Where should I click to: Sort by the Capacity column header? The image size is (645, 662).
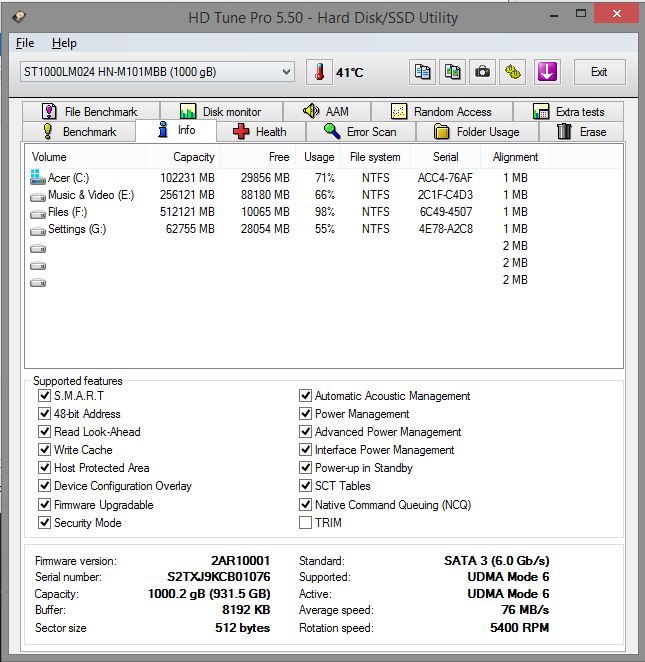[x=183, y=157]
